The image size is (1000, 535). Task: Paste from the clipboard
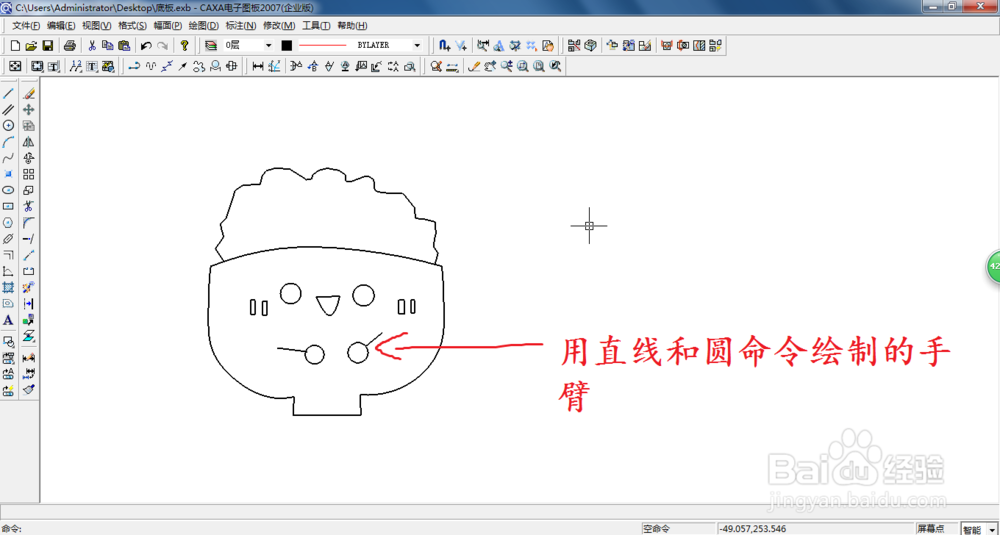124,45
